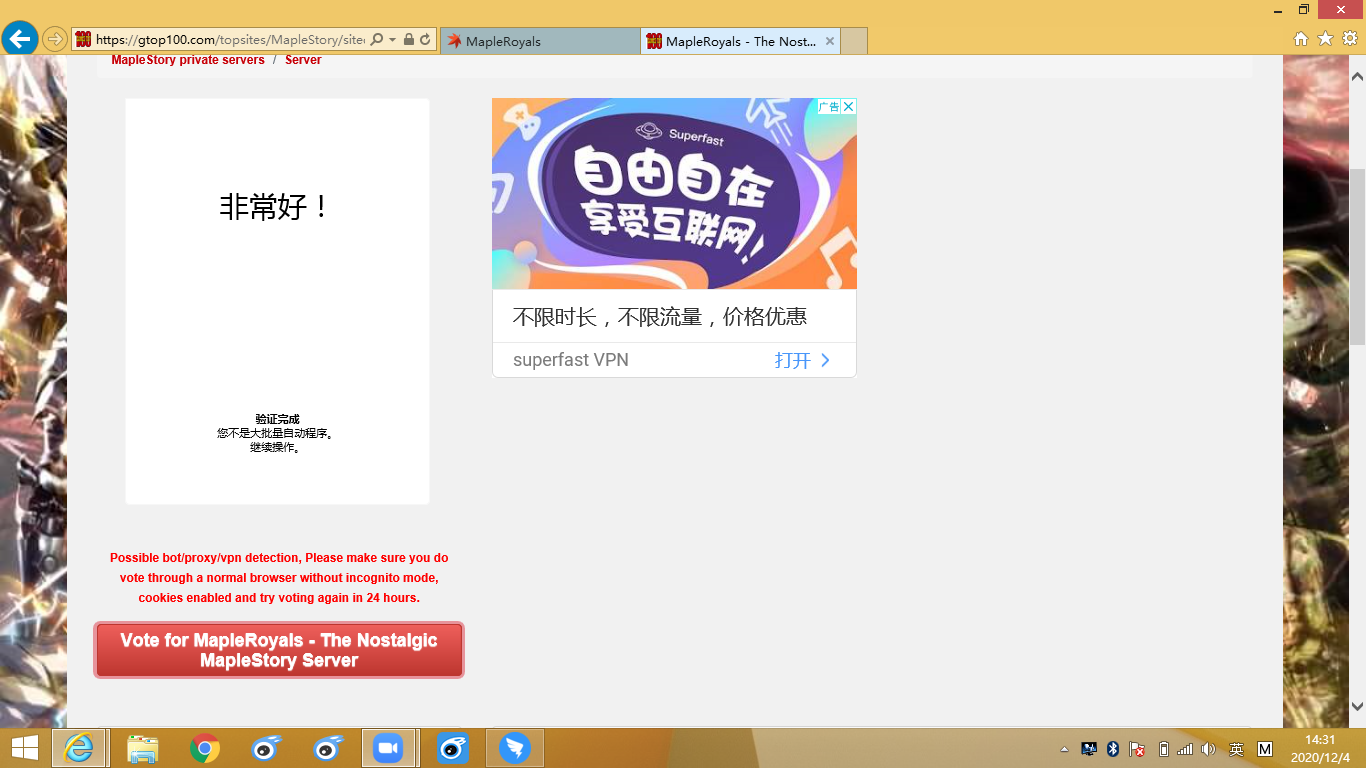1366x768 pixels.
Task: Close the MapleRoyals - The Nost... tab
Action: pyautogui.click(x=830, y=41)
